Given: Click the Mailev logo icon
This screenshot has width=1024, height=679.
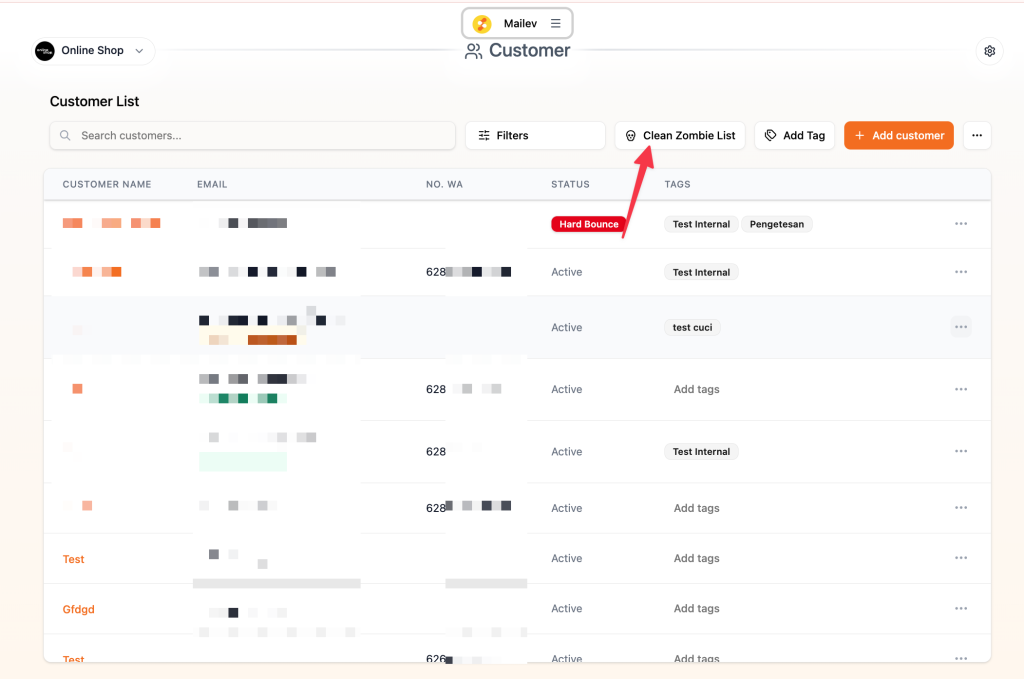Looking at the screenshot, I should click(x=482, y=24).
